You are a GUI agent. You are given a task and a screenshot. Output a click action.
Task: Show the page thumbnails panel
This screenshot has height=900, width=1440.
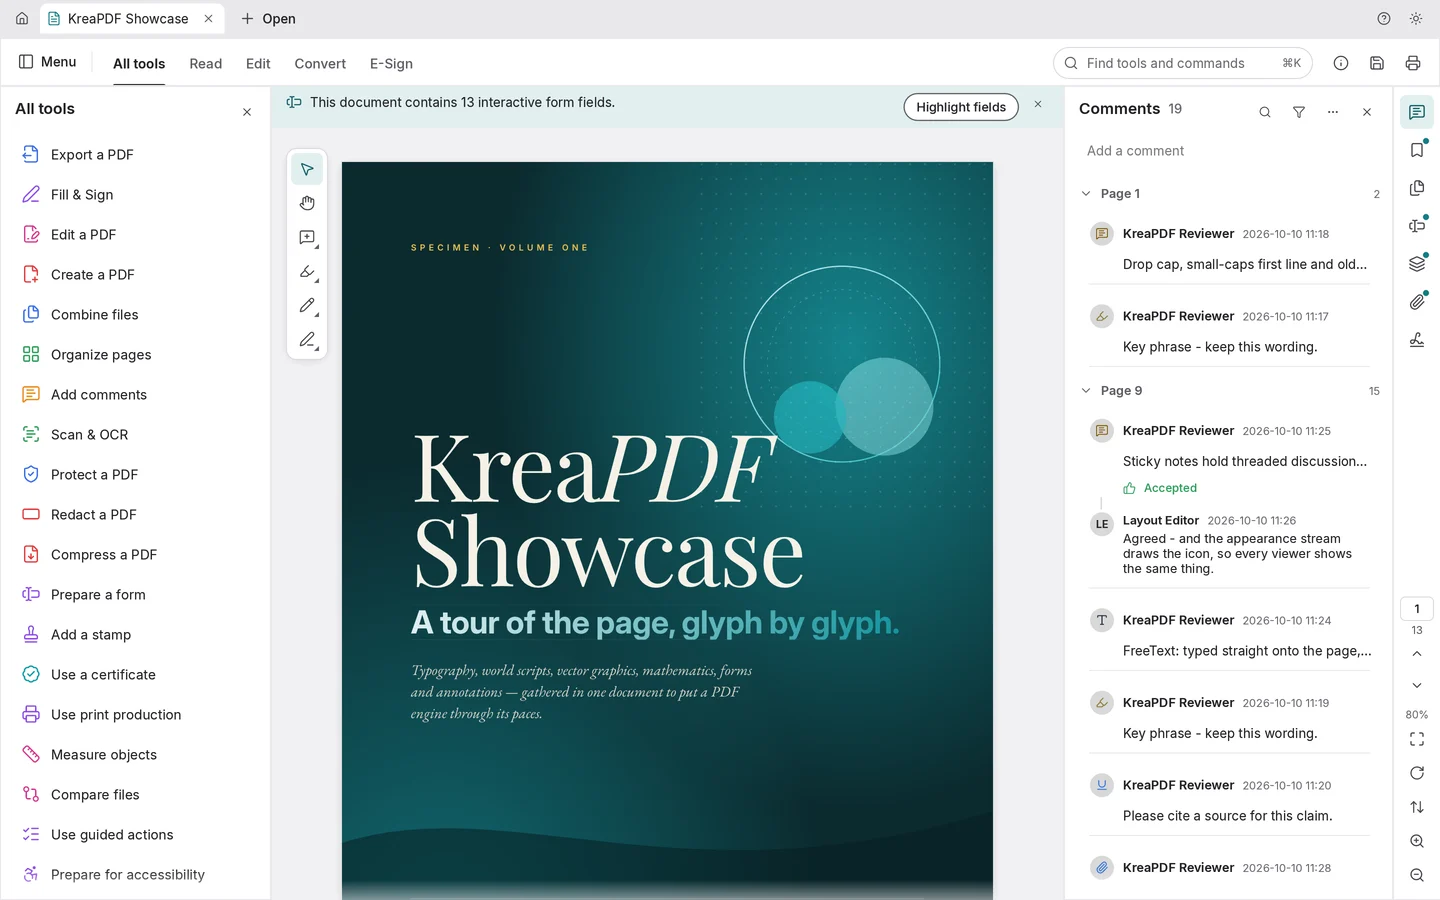pyautogui.click(x=1417, y=188)
